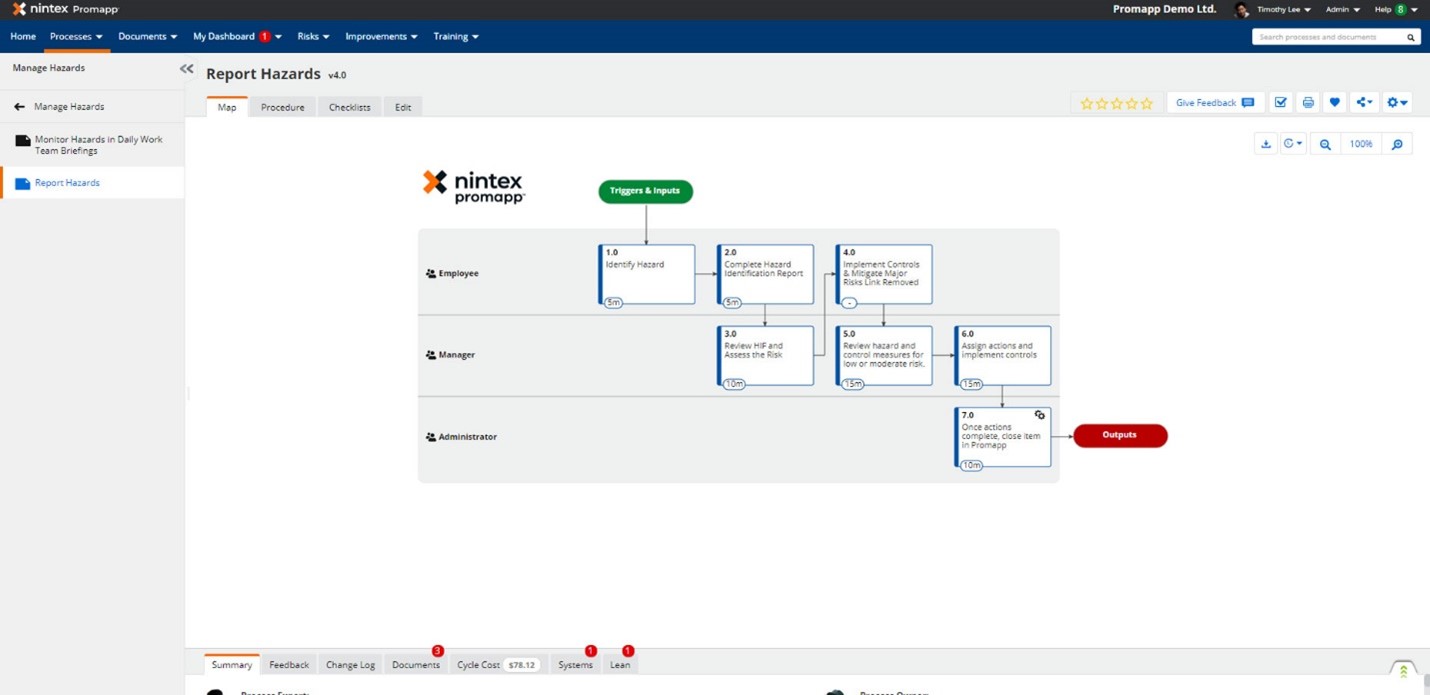Select activity 1.0 Identify Hazard

tap(646, 274)
